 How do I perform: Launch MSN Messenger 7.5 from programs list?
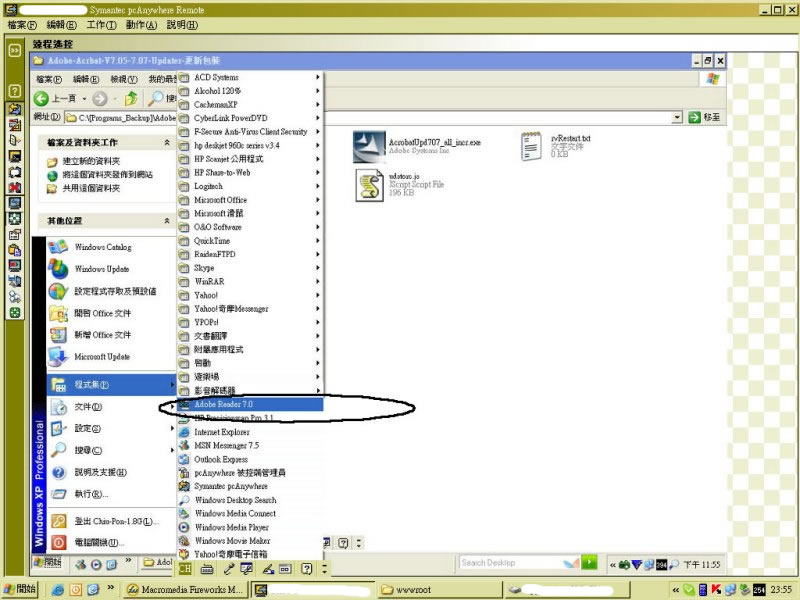[227, 445]
